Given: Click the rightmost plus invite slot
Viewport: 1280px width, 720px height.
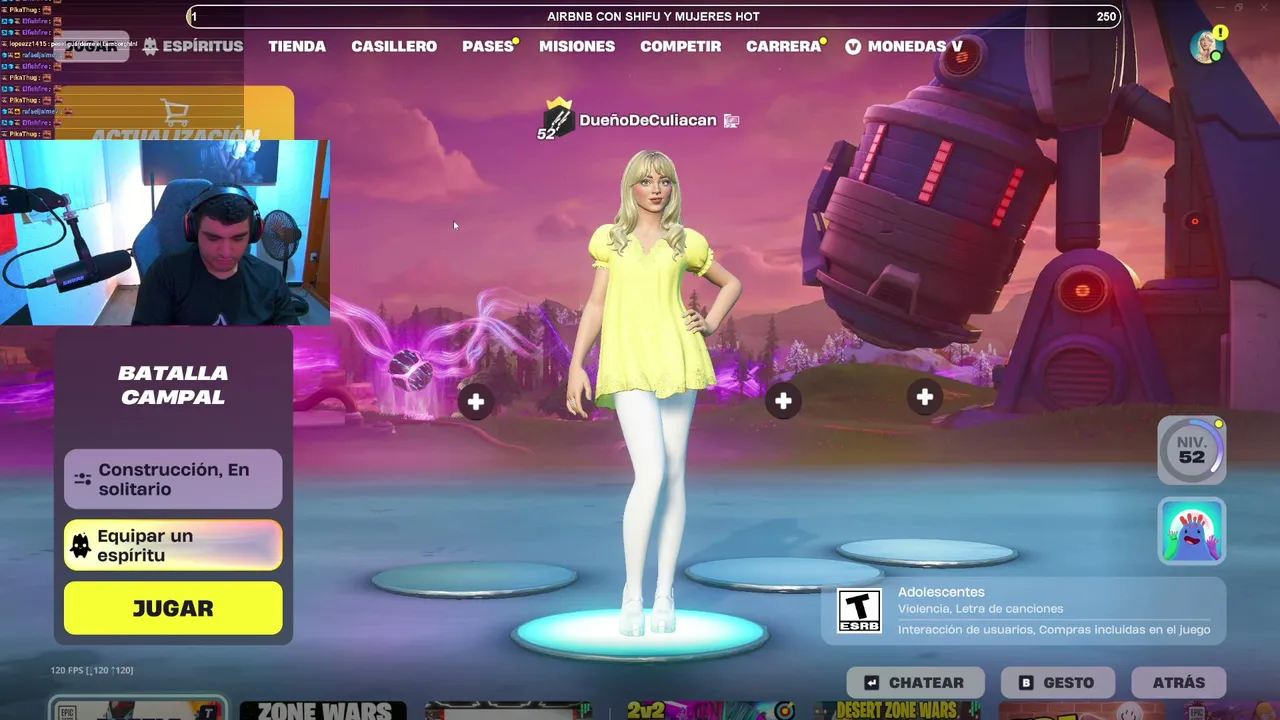Looking at the screenshot, I should (925, 398).
